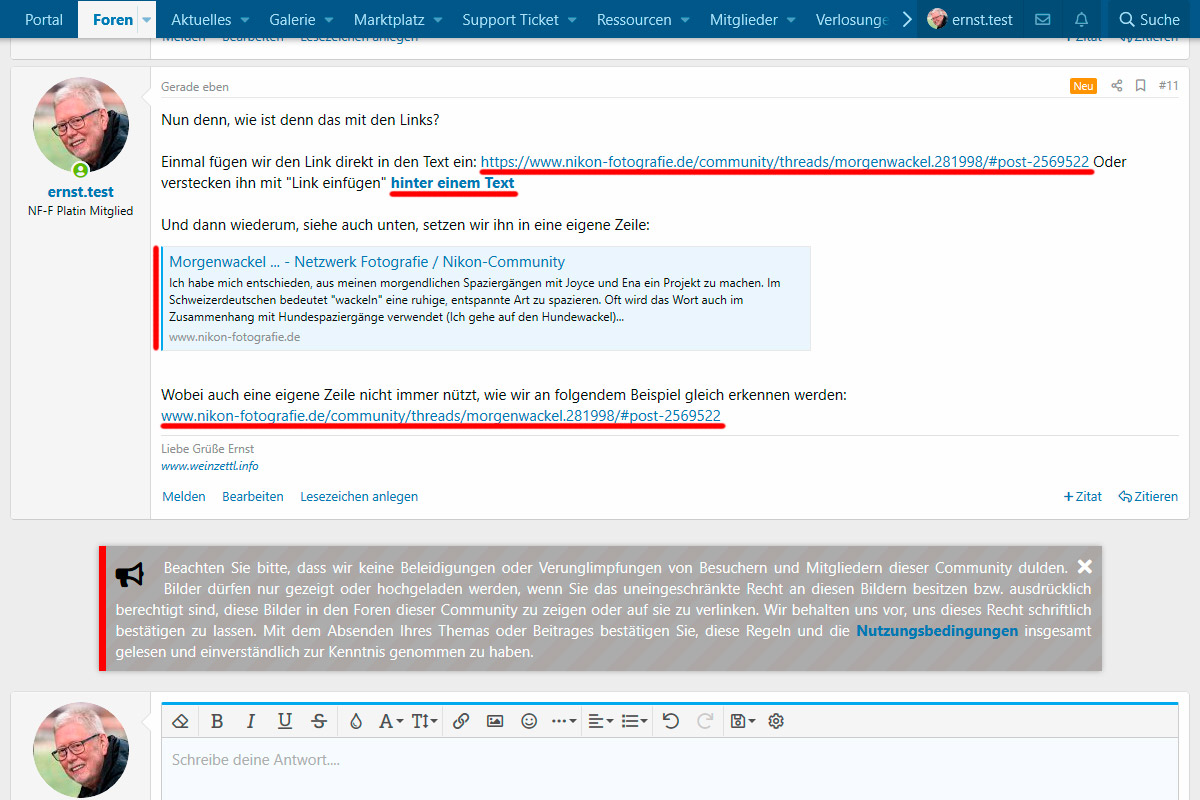This screenshot has width=1200, height=800.
Task: Open the save draft dropdown
Action: coord(742,721)
